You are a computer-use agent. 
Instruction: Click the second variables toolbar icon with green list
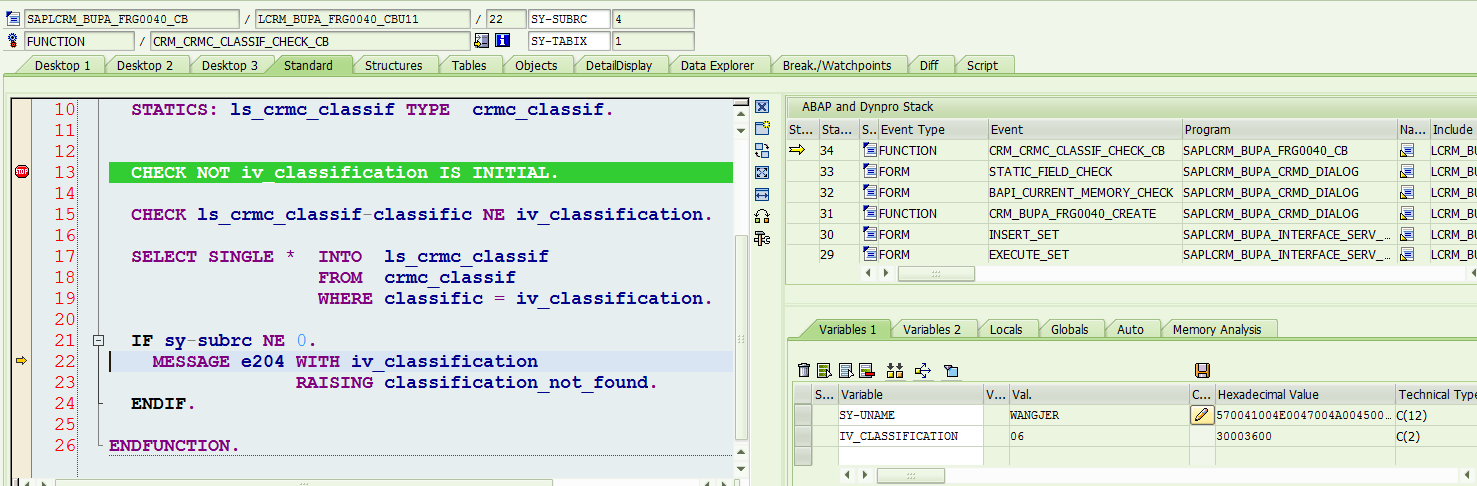click(x=824, y=370)
